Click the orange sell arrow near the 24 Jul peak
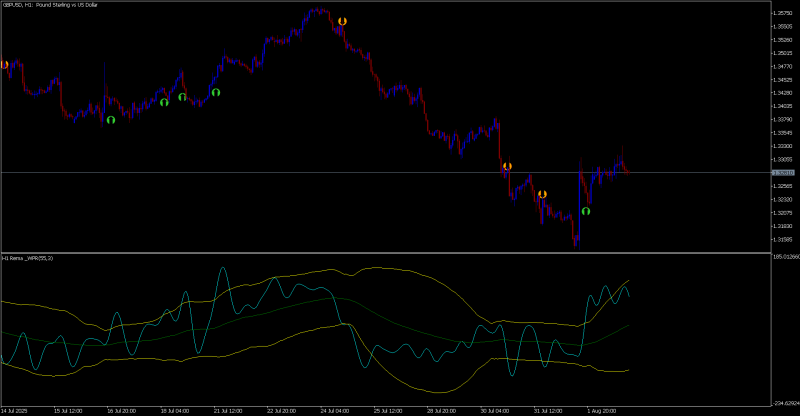 pos(342,21)
